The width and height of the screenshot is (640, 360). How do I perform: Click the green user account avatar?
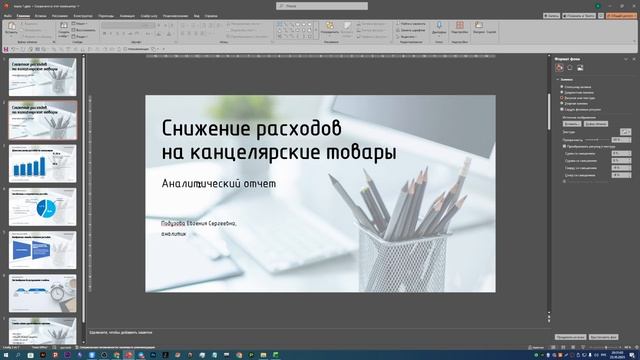coord(598,6)
